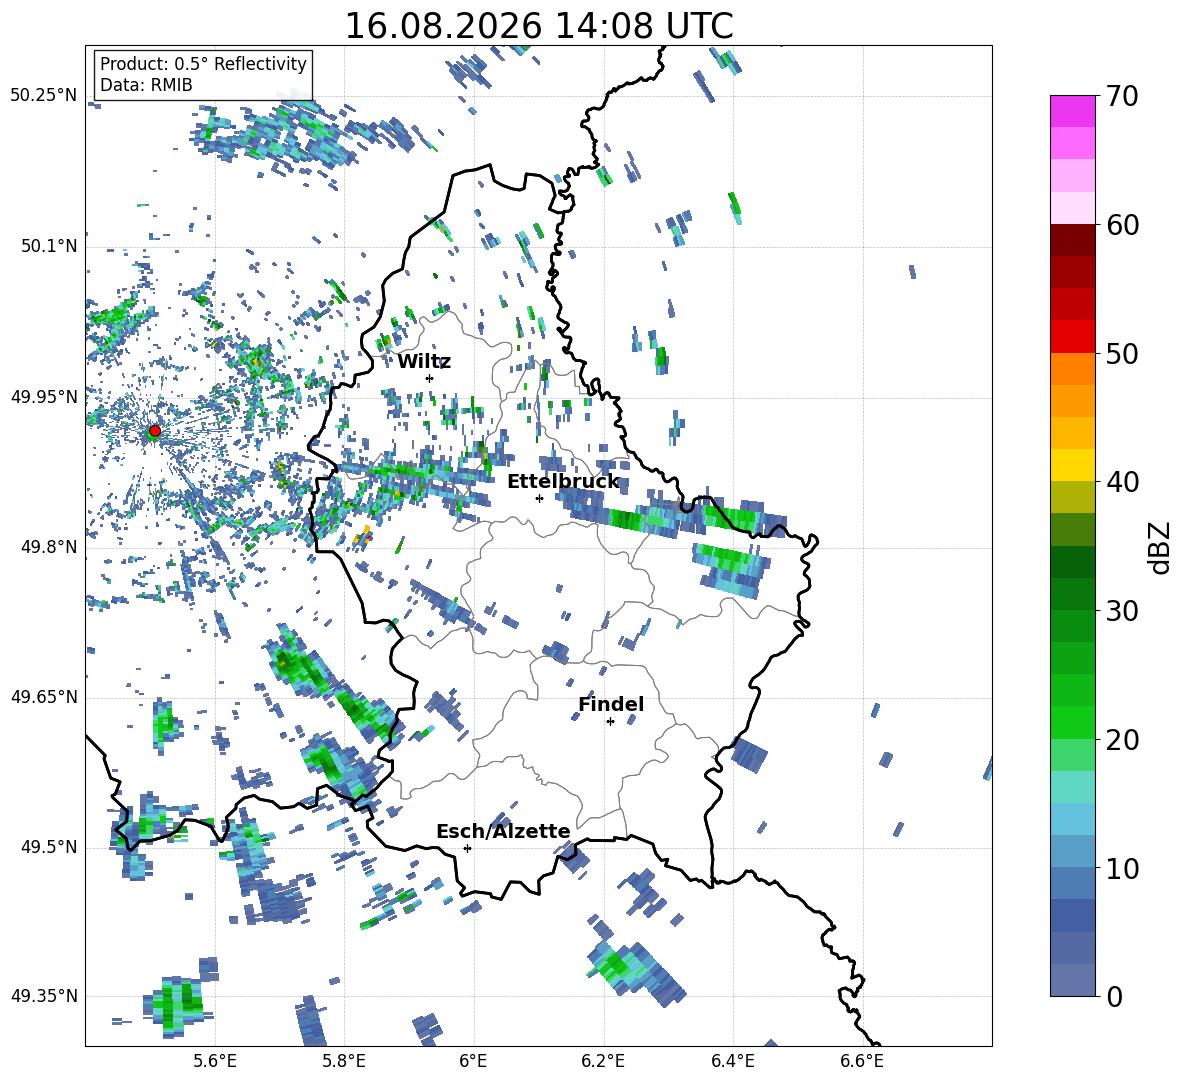Click the Findel station cross marker
Image resolution: width=1184 pixels, height=1081 pixels.
point(610,722)
